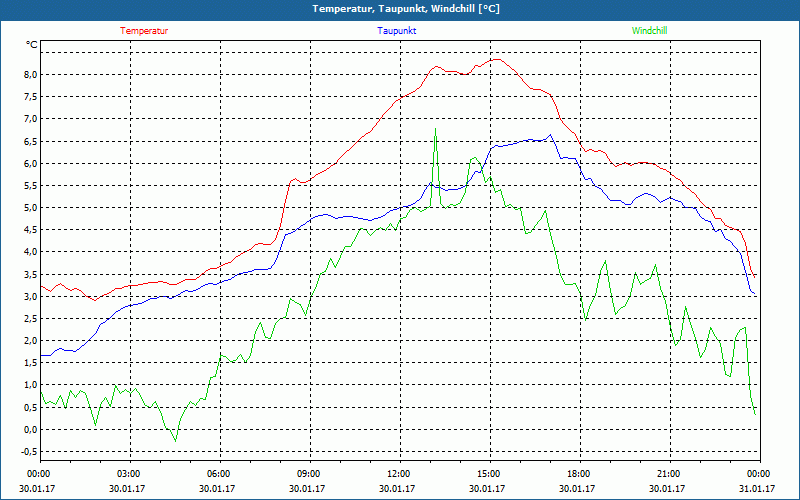This screenshot has height=500, width=800.
Task: Click the tall green Windchill spike peak
Action: (x=435, y=129)
